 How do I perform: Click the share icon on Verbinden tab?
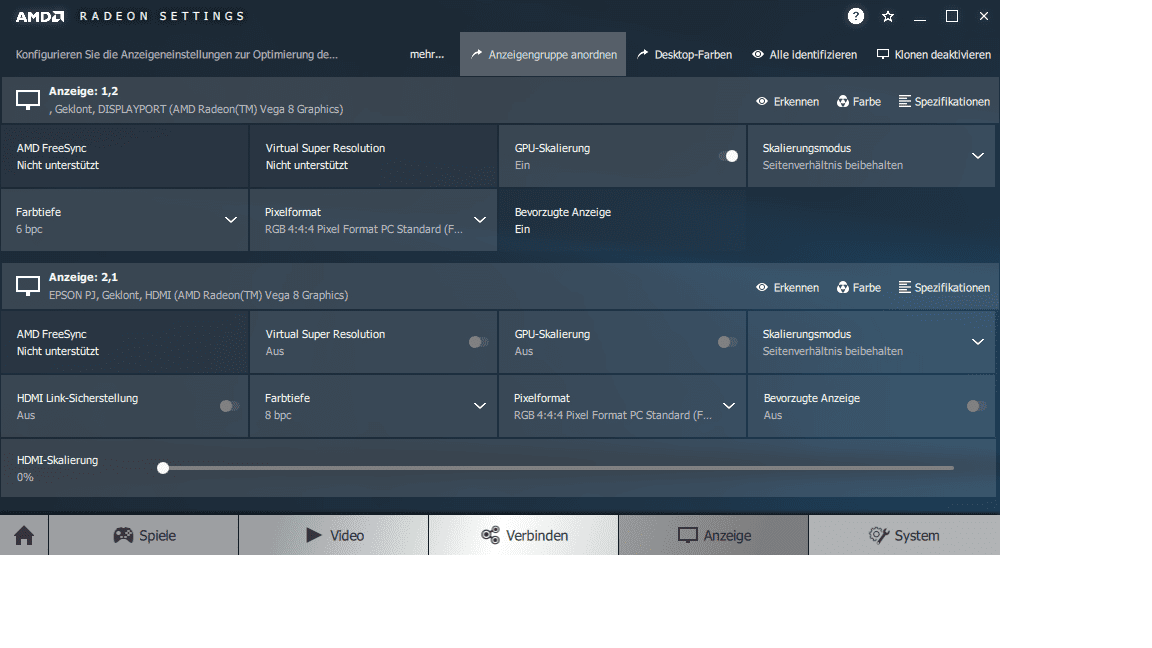coord(490,535)
